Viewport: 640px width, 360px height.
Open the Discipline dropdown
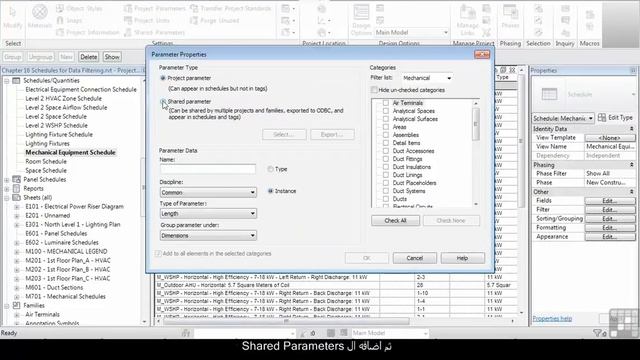tap(208, 192)
